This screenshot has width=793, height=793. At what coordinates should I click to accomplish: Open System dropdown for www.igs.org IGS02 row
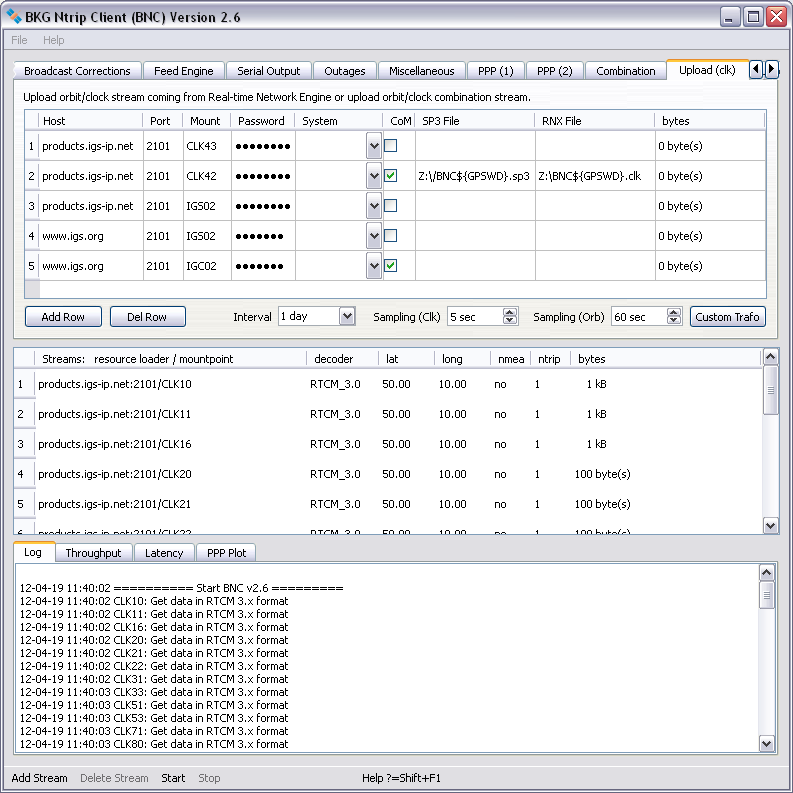coord(374,236)
